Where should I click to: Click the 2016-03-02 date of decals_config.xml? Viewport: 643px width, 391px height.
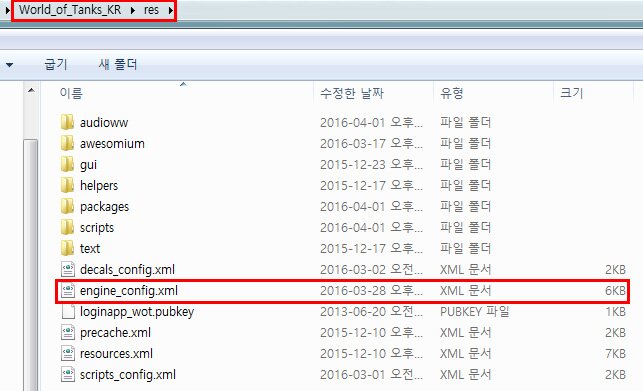coord(371,269)
